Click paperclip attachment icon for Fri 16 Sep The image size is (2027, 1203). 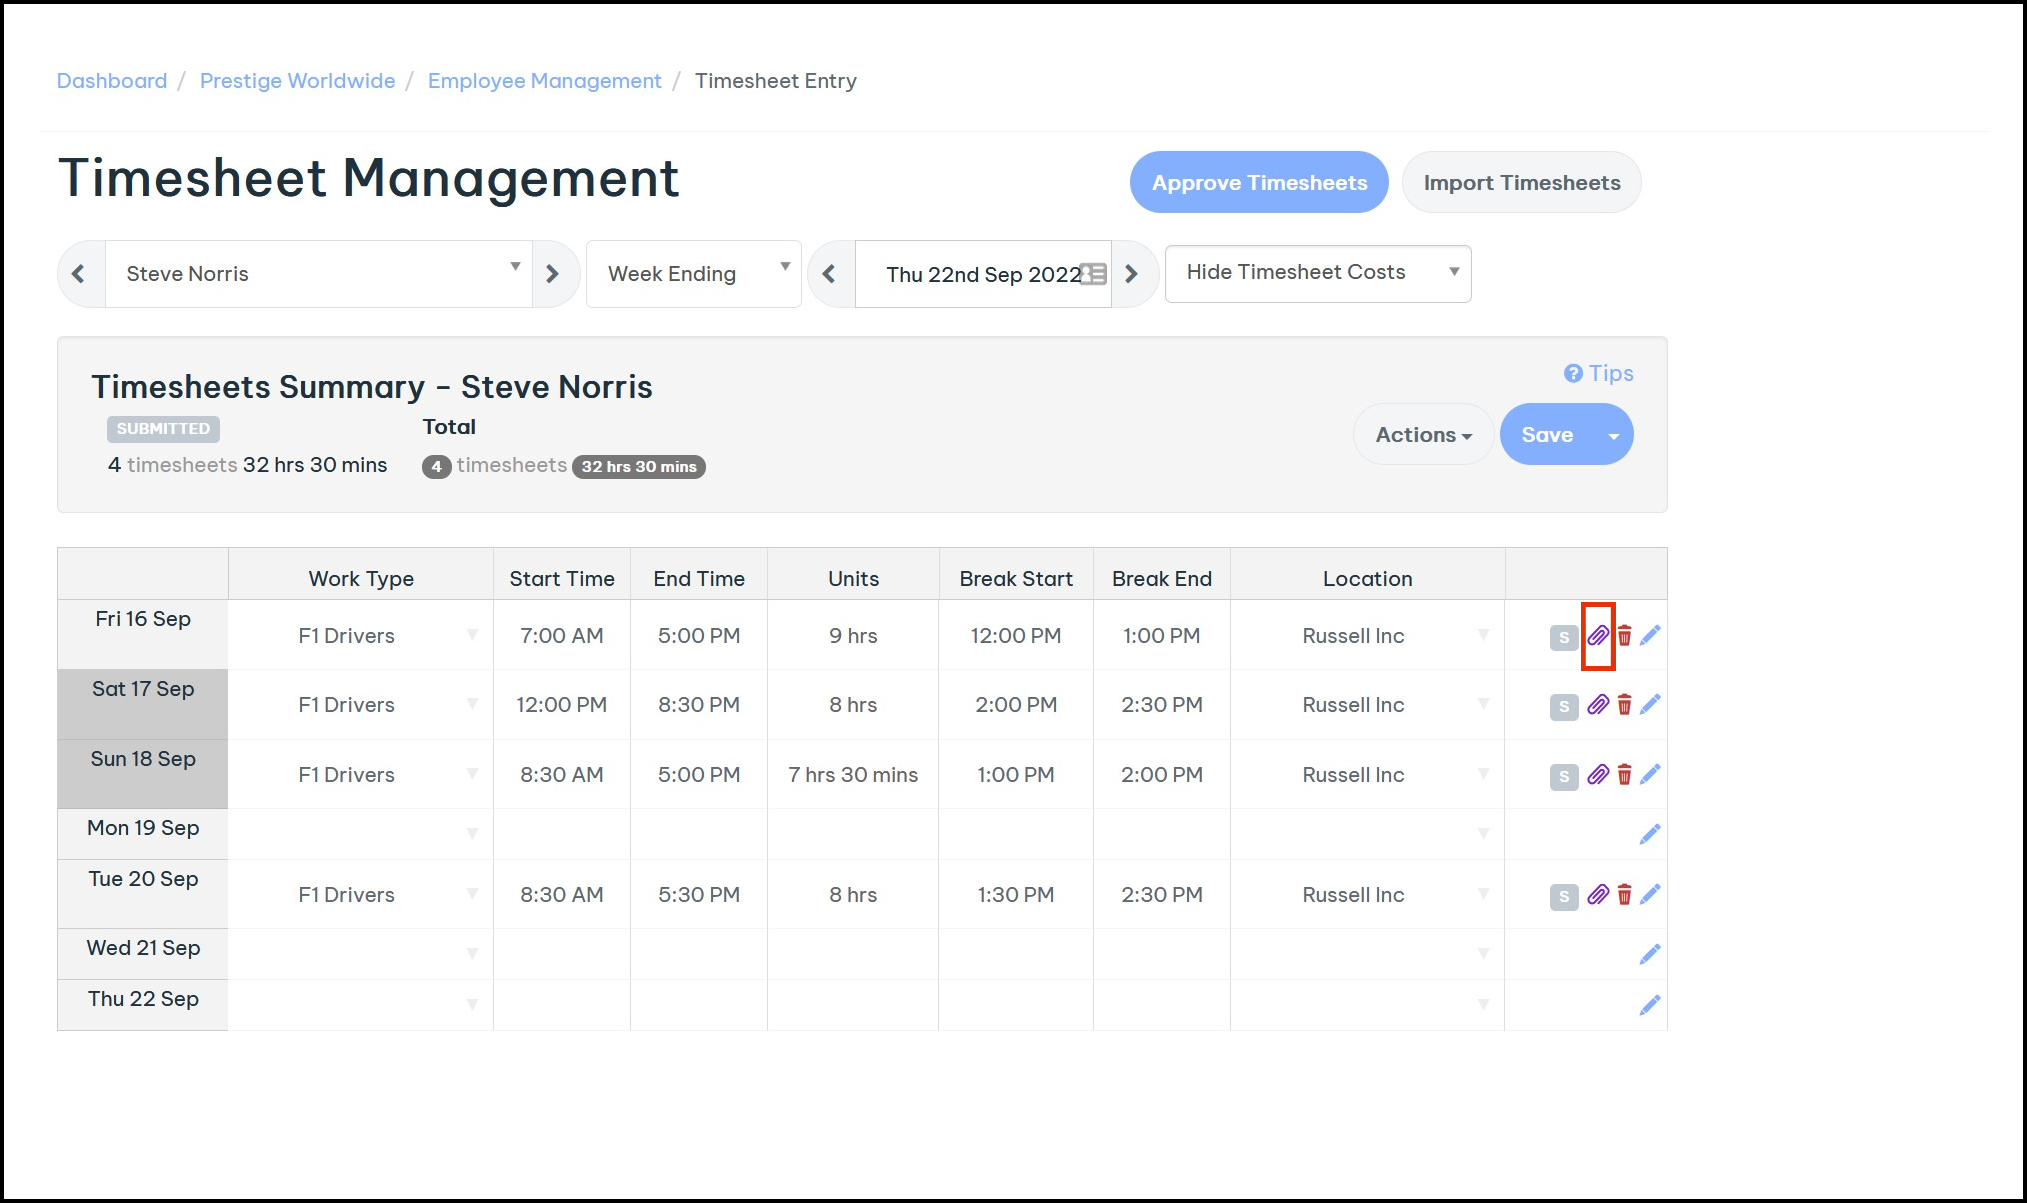1598,636
